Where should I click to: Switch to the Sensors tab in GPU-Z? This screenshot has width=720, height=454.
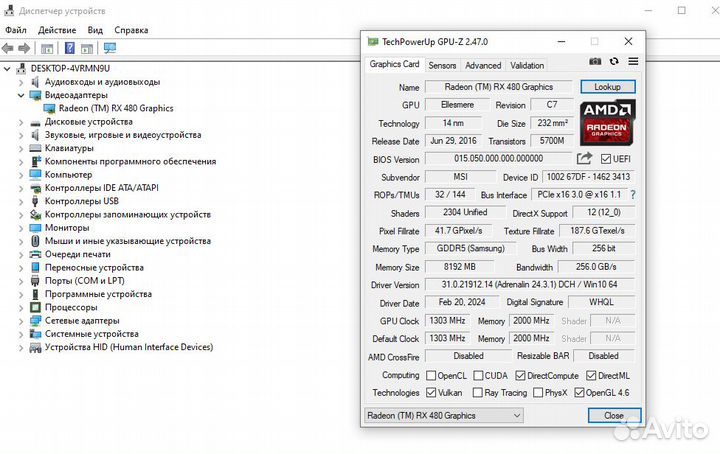[442, 65]
